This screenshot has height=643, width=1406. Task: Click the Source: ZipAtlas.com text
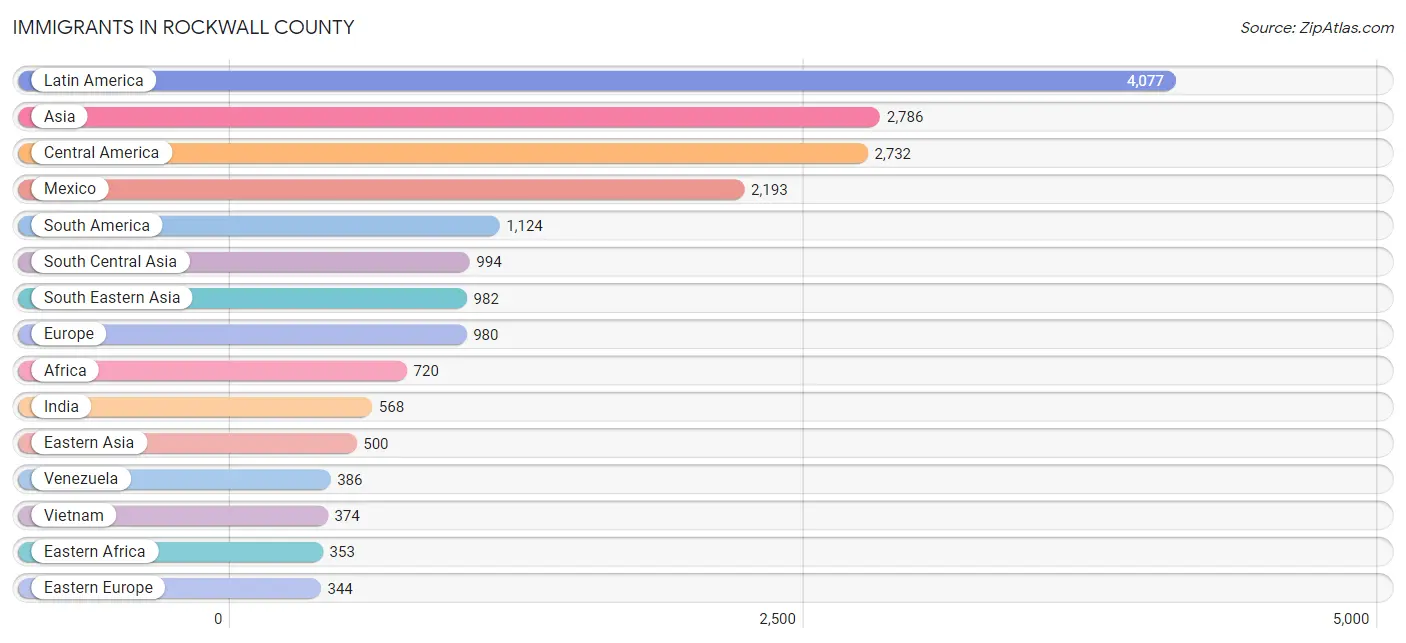[1317, 28]
